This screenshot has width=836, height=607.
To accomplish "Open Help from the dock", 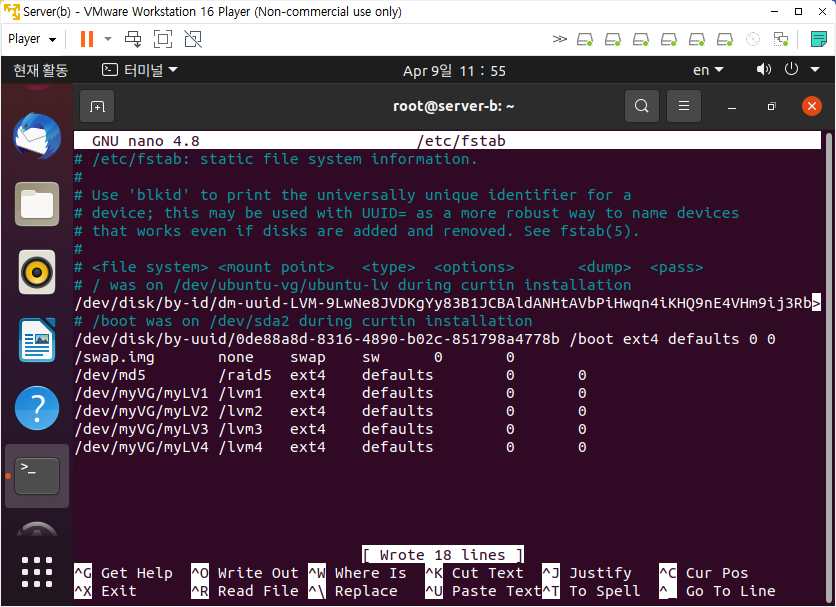I will tap(37, 408).
